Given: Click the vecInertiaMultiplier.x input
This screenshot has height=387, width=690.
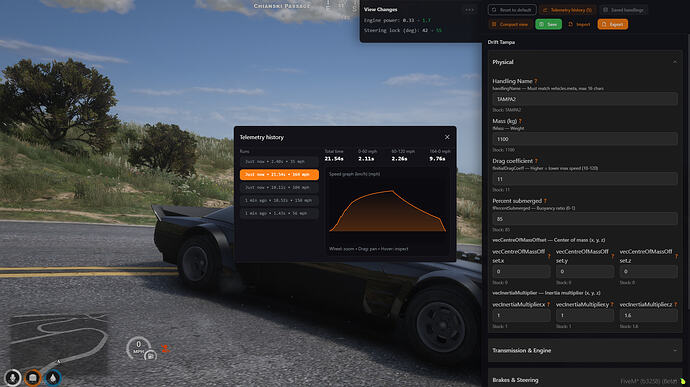Looking at the screenshot, I should point(521,316).
